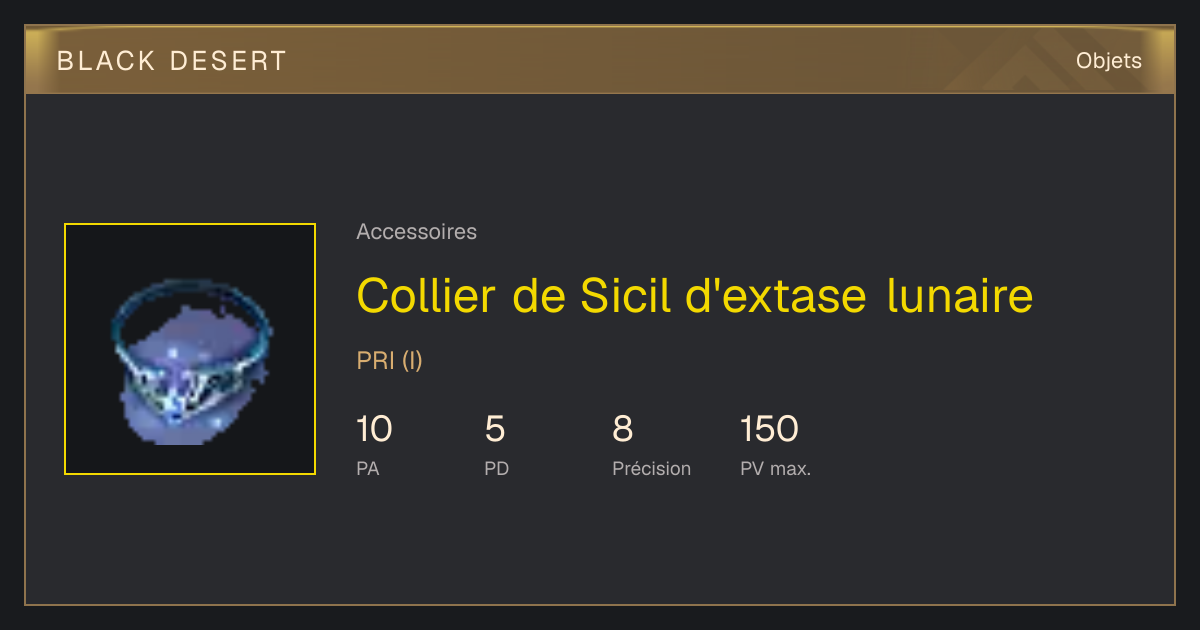1200x630 pixels.
Task: Click the Précision stat label
Action: [651, 468]
